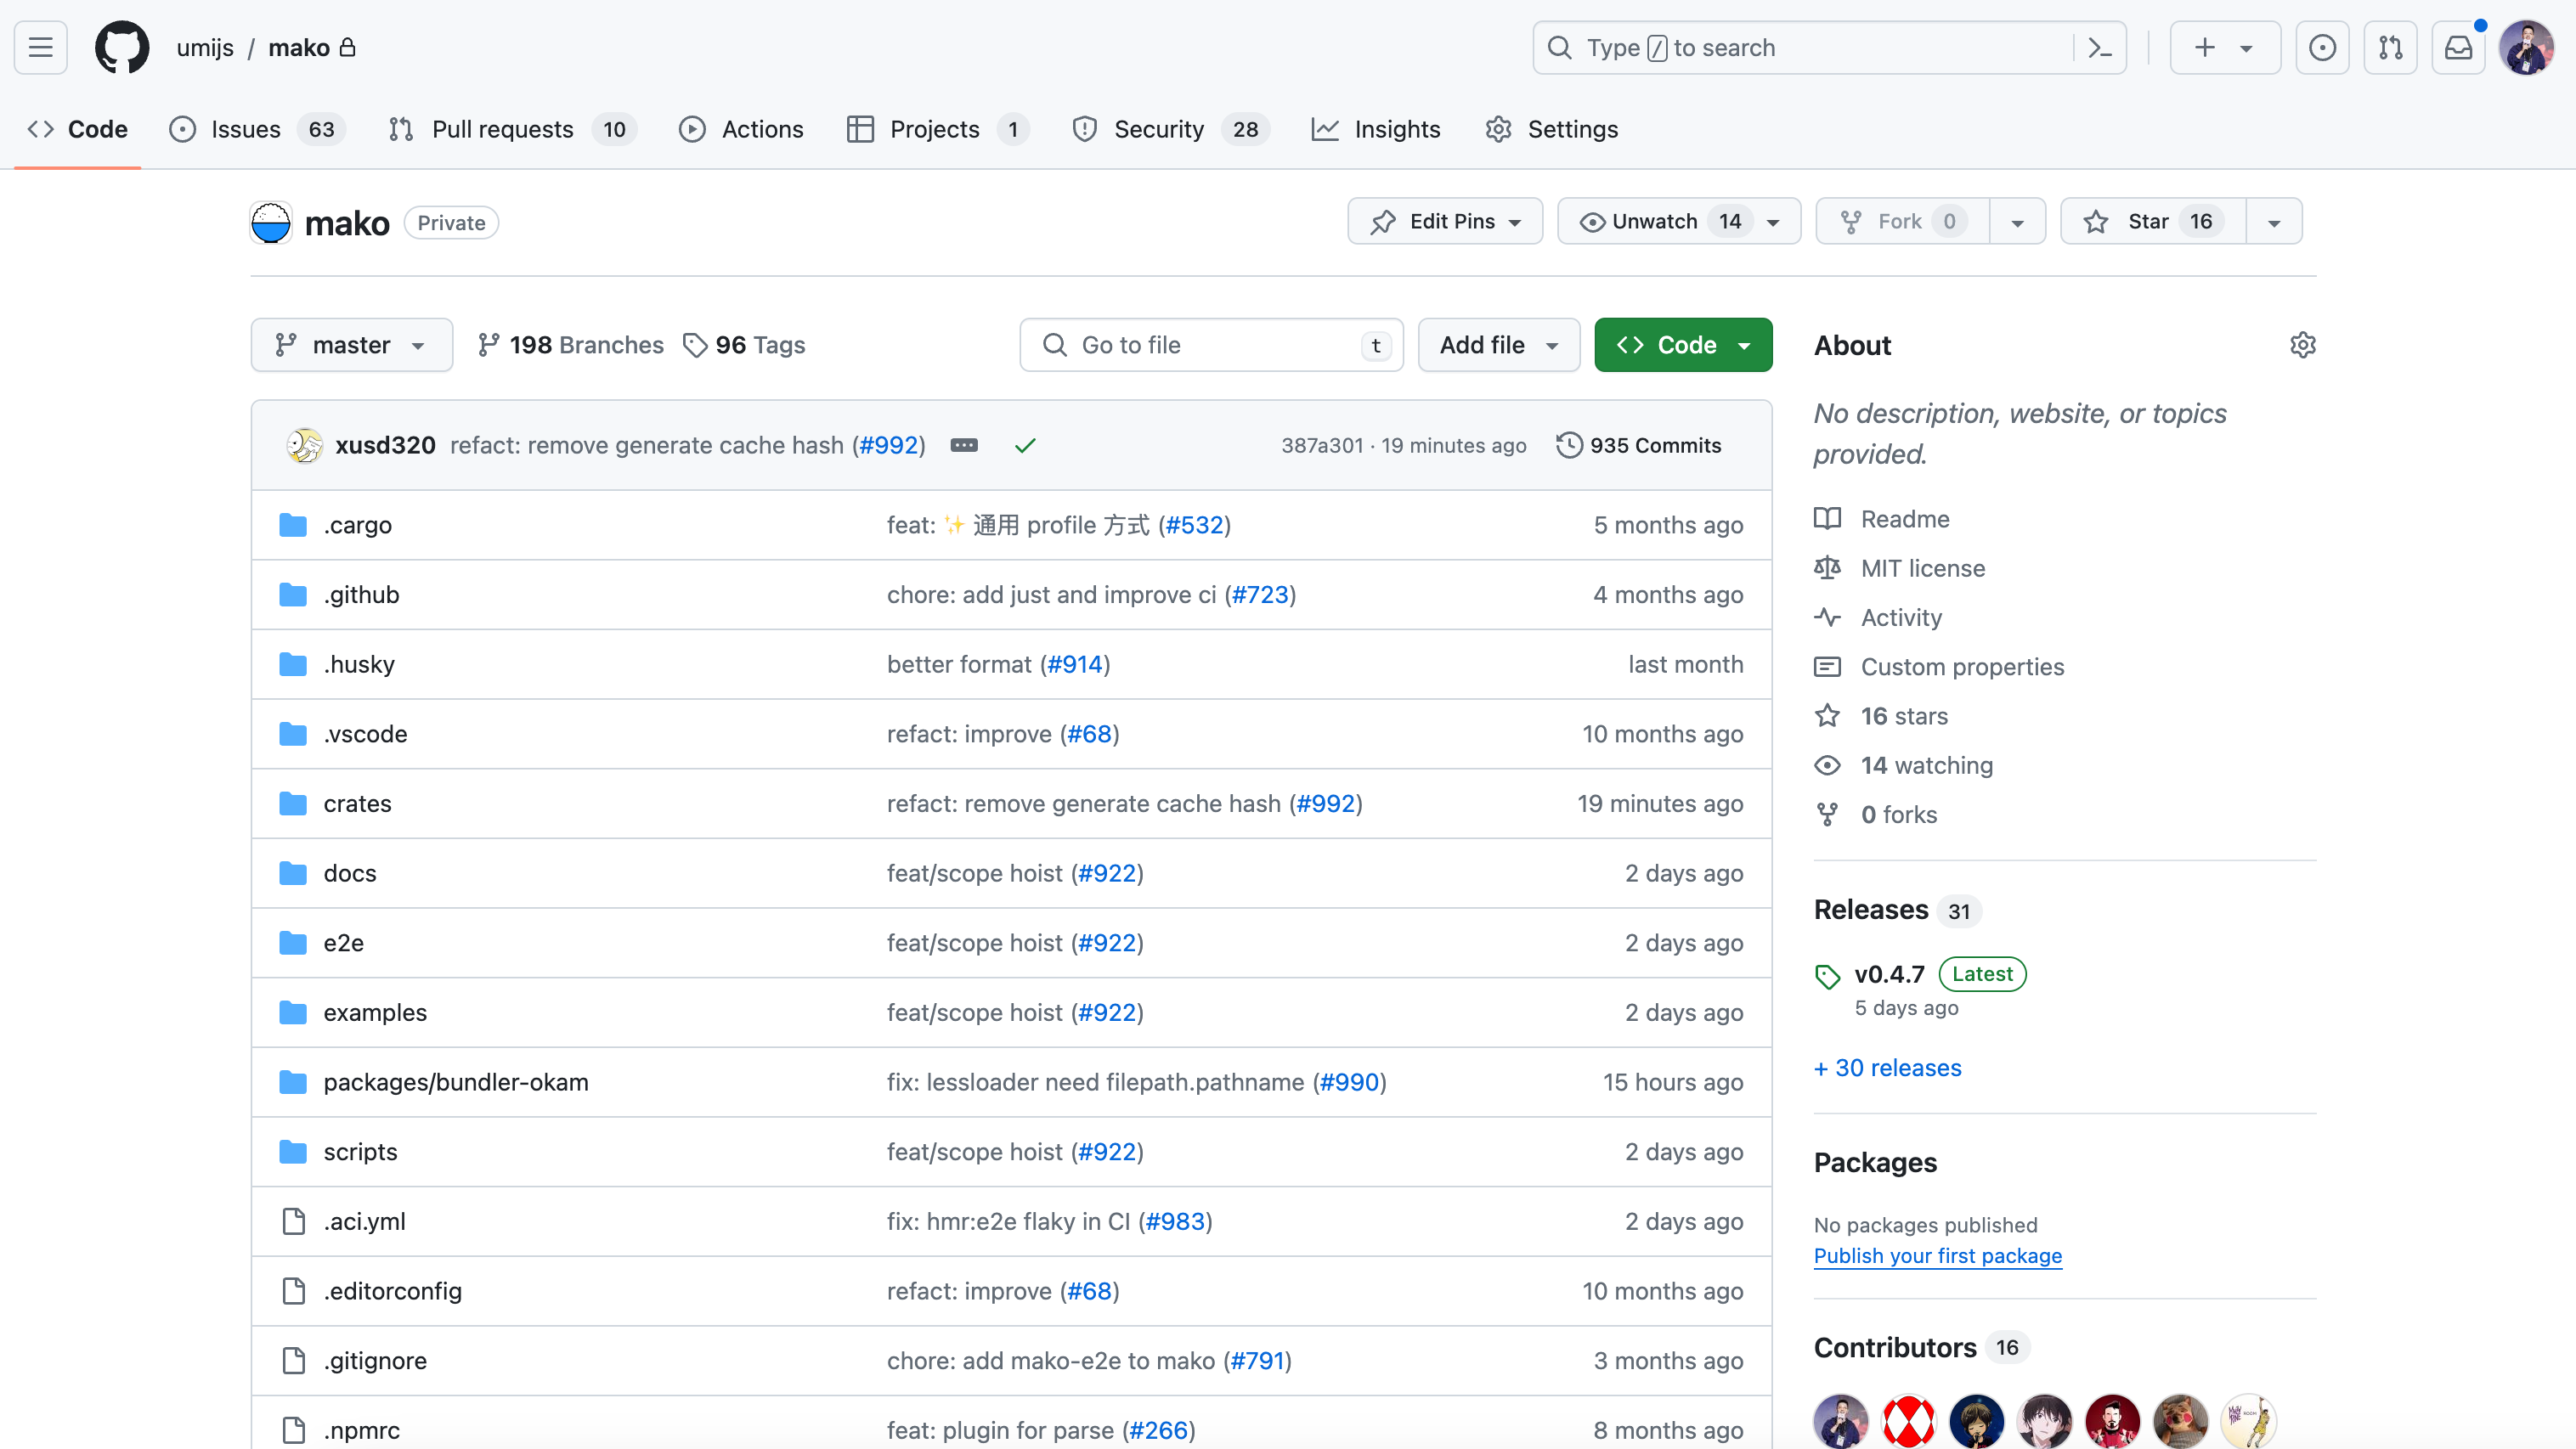Viewport: 2576px width, 1449px height.
Task: Focus the Type / to search field
Action: point(1829,47)
